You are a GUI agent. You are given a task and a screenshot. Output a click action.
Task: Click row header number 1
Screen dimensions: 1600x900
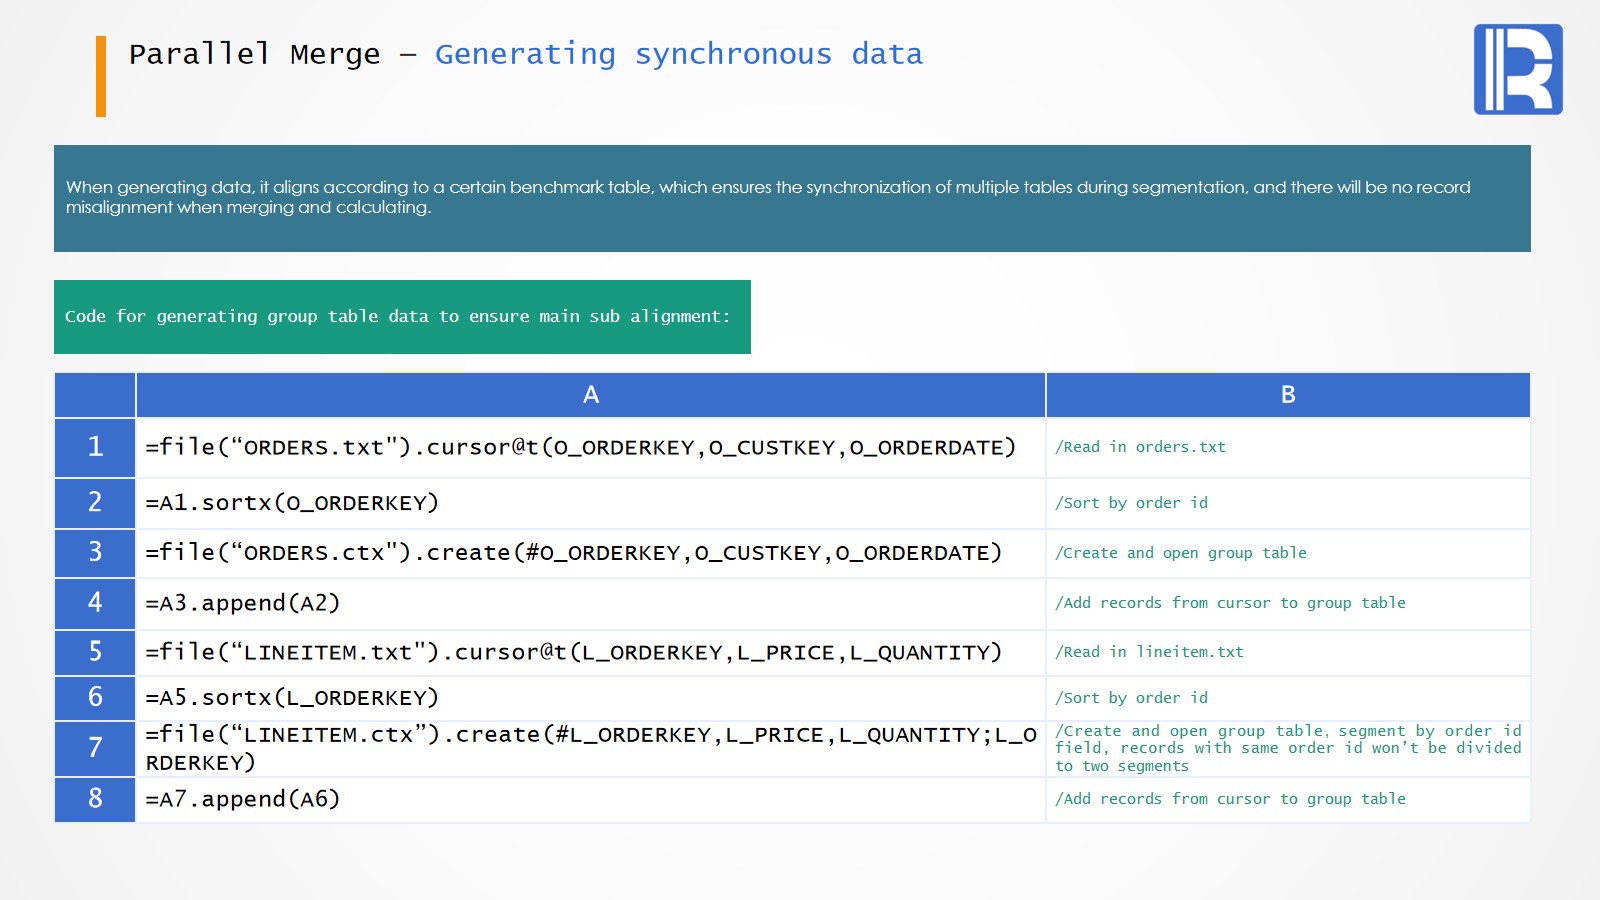coord(95,447)
